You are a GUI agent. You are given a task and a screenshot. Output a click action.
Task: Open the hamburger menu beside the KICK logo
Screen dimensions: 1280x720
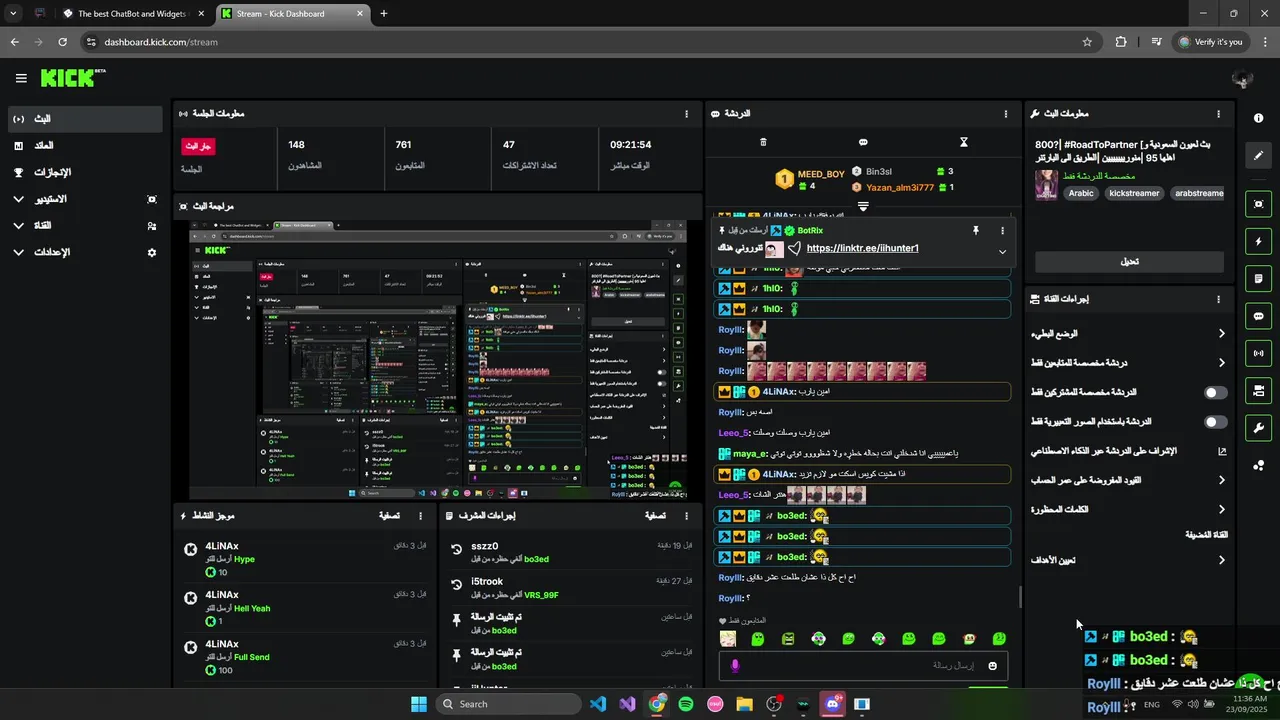click(x=21, y=78)
